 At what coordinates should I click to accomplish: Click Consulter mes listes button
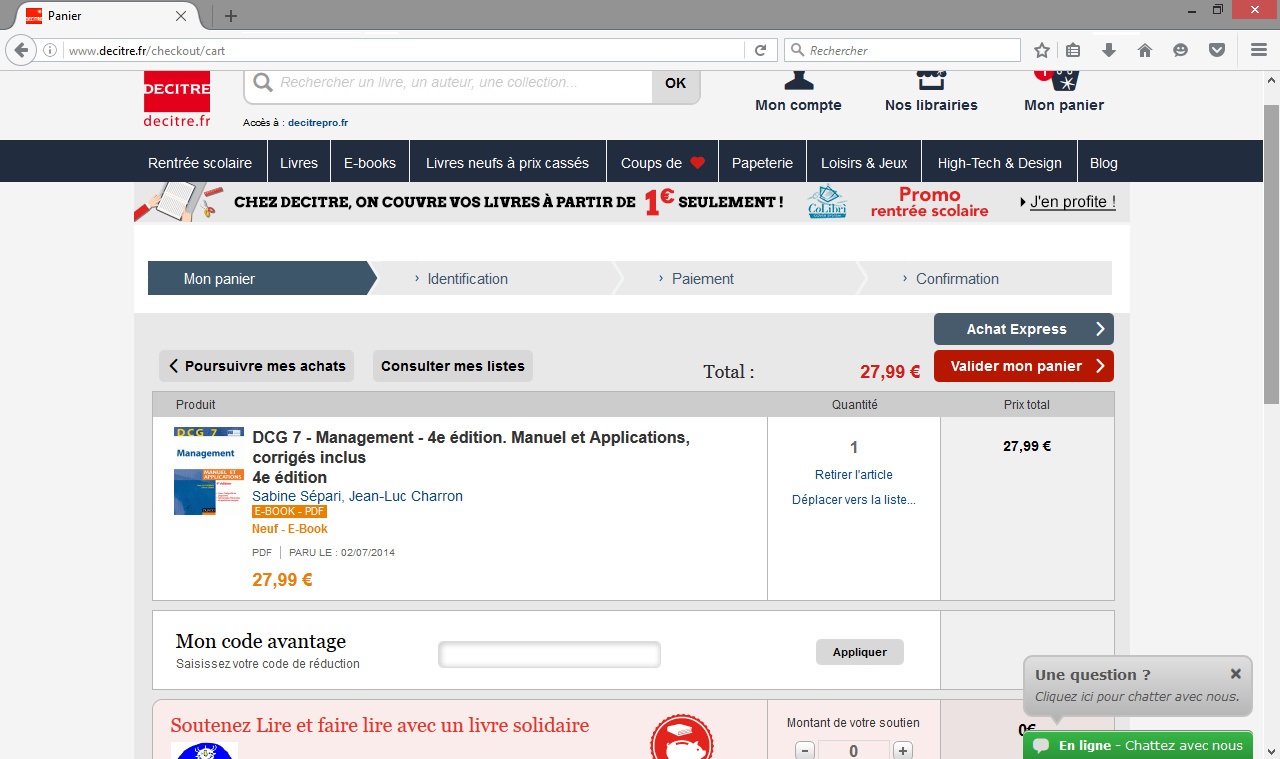tap(453, 366)
